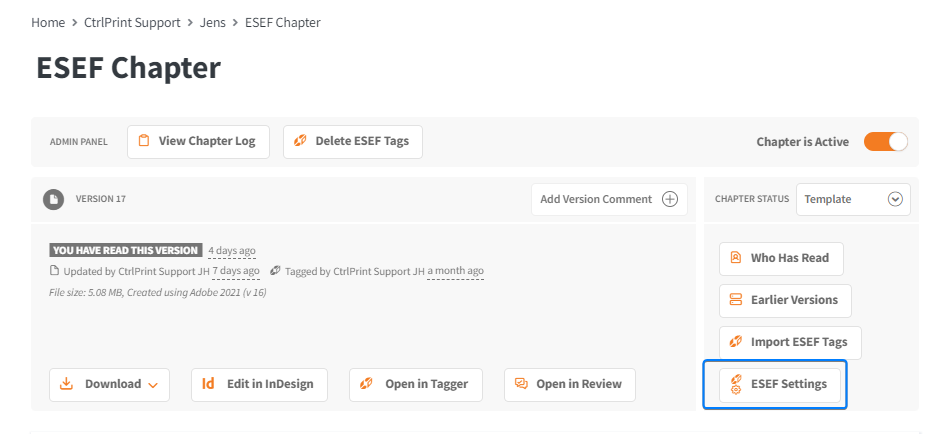The width and height of the screenshot is (939, 434).
Task: Click the InDesign Id icon
Action: (208, 384)
